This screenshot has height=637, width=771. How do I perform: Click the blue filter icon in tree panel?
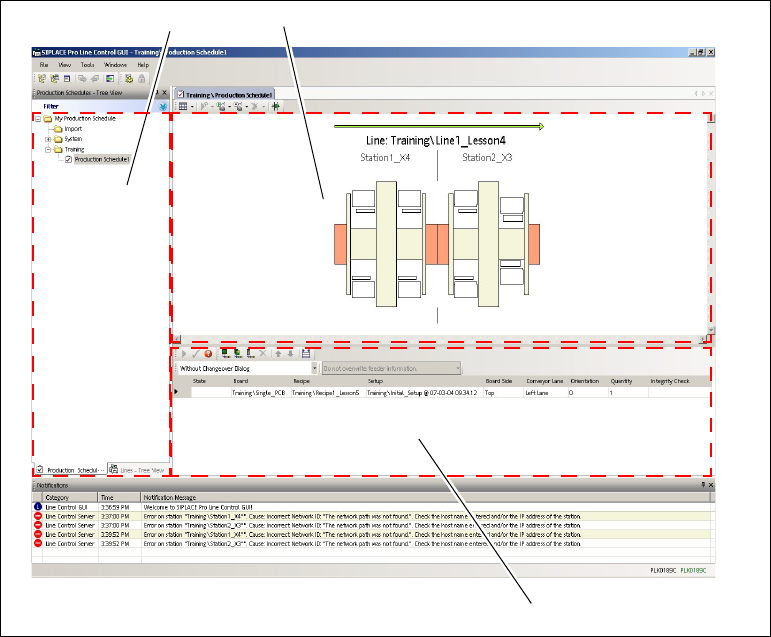[162, 105]
